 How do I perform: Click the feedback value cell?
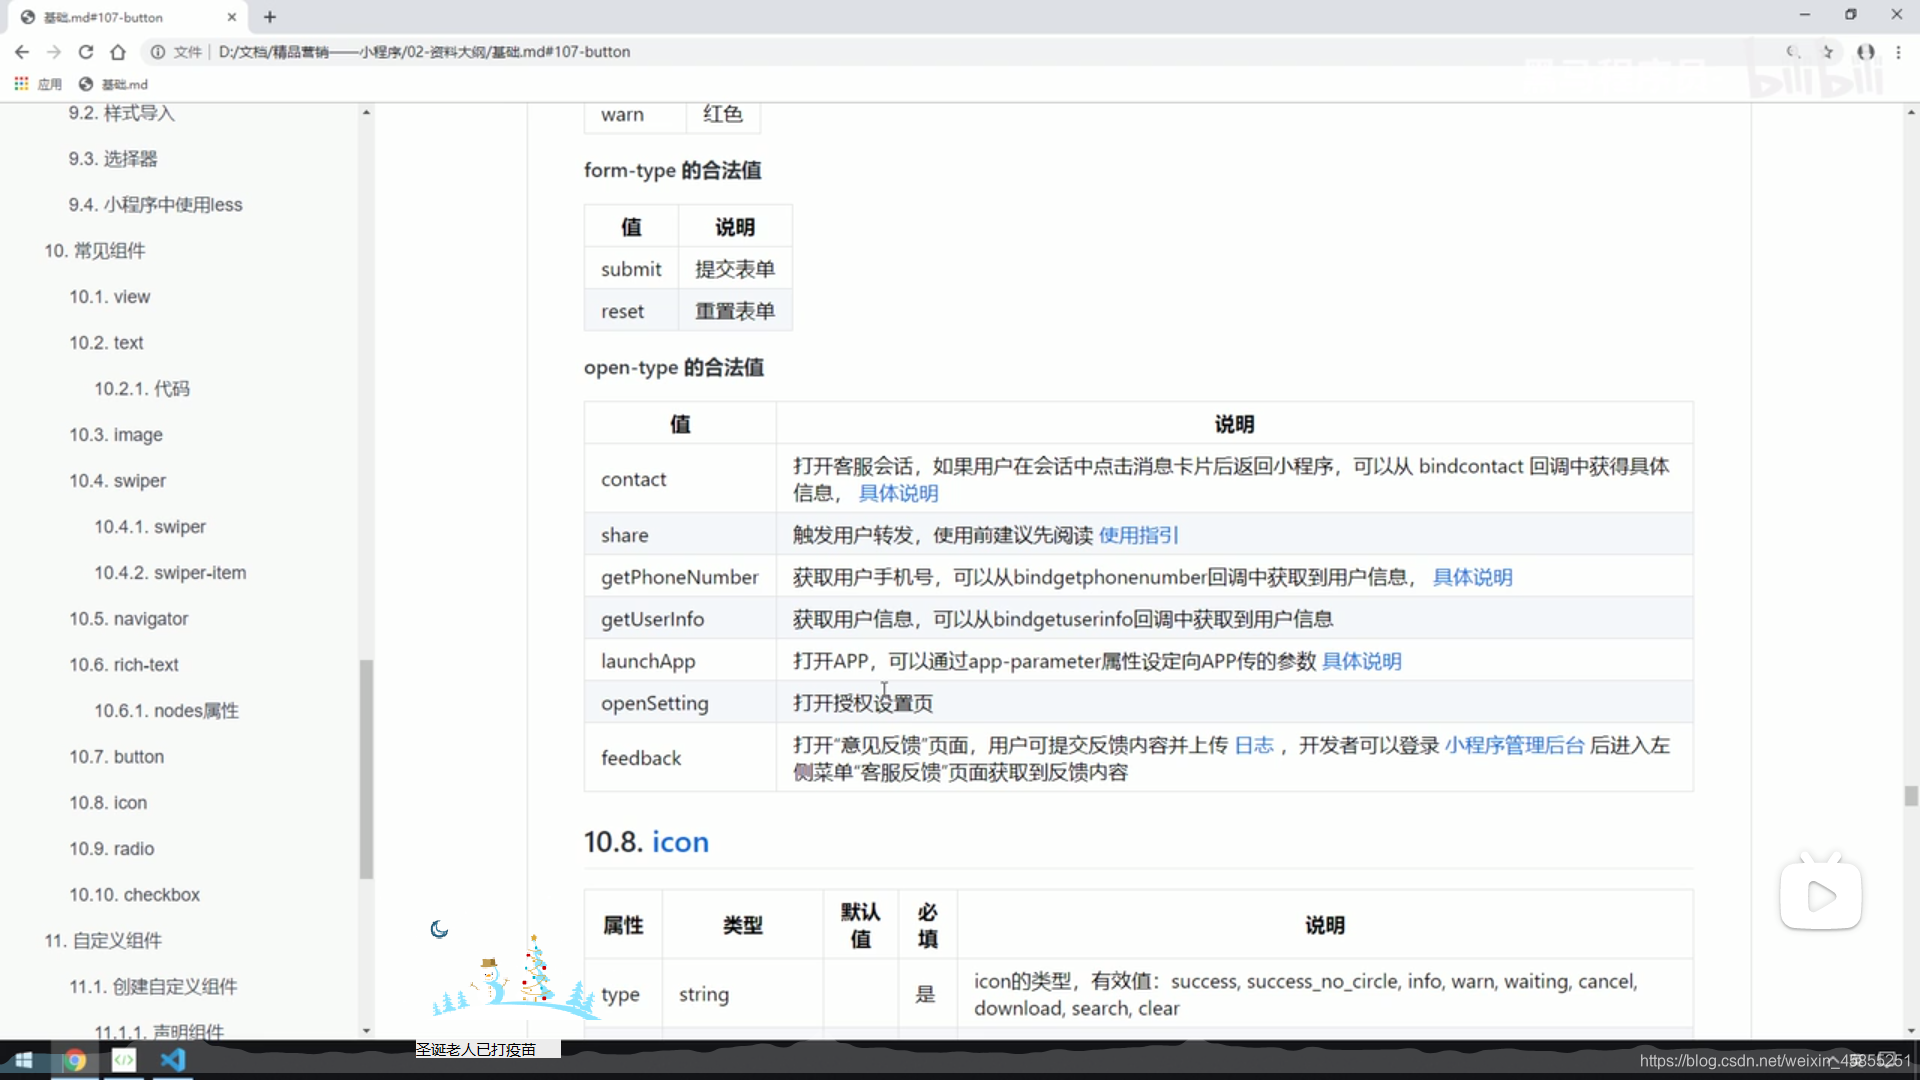[680, 758]
